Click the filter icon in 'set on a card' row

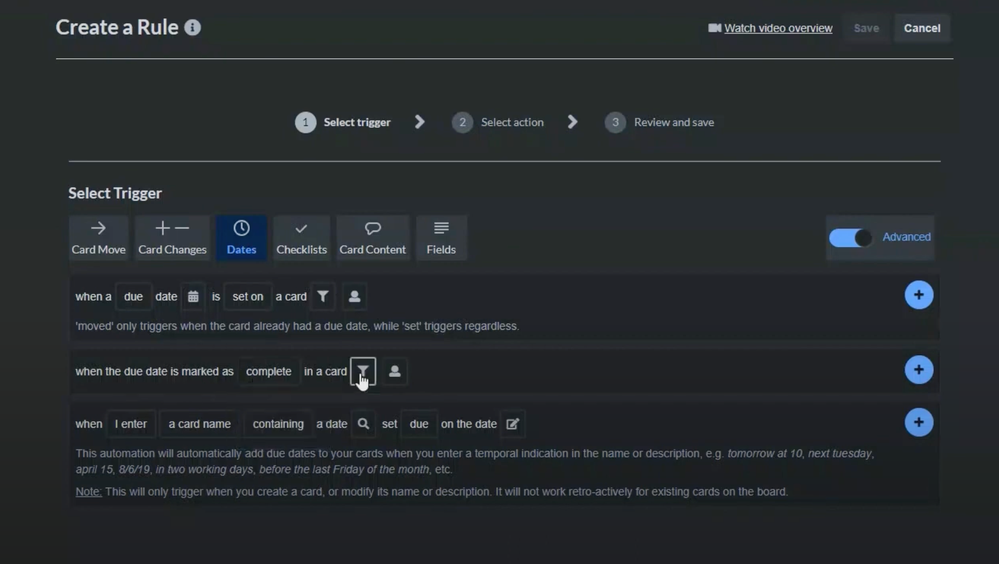(323, 296)
